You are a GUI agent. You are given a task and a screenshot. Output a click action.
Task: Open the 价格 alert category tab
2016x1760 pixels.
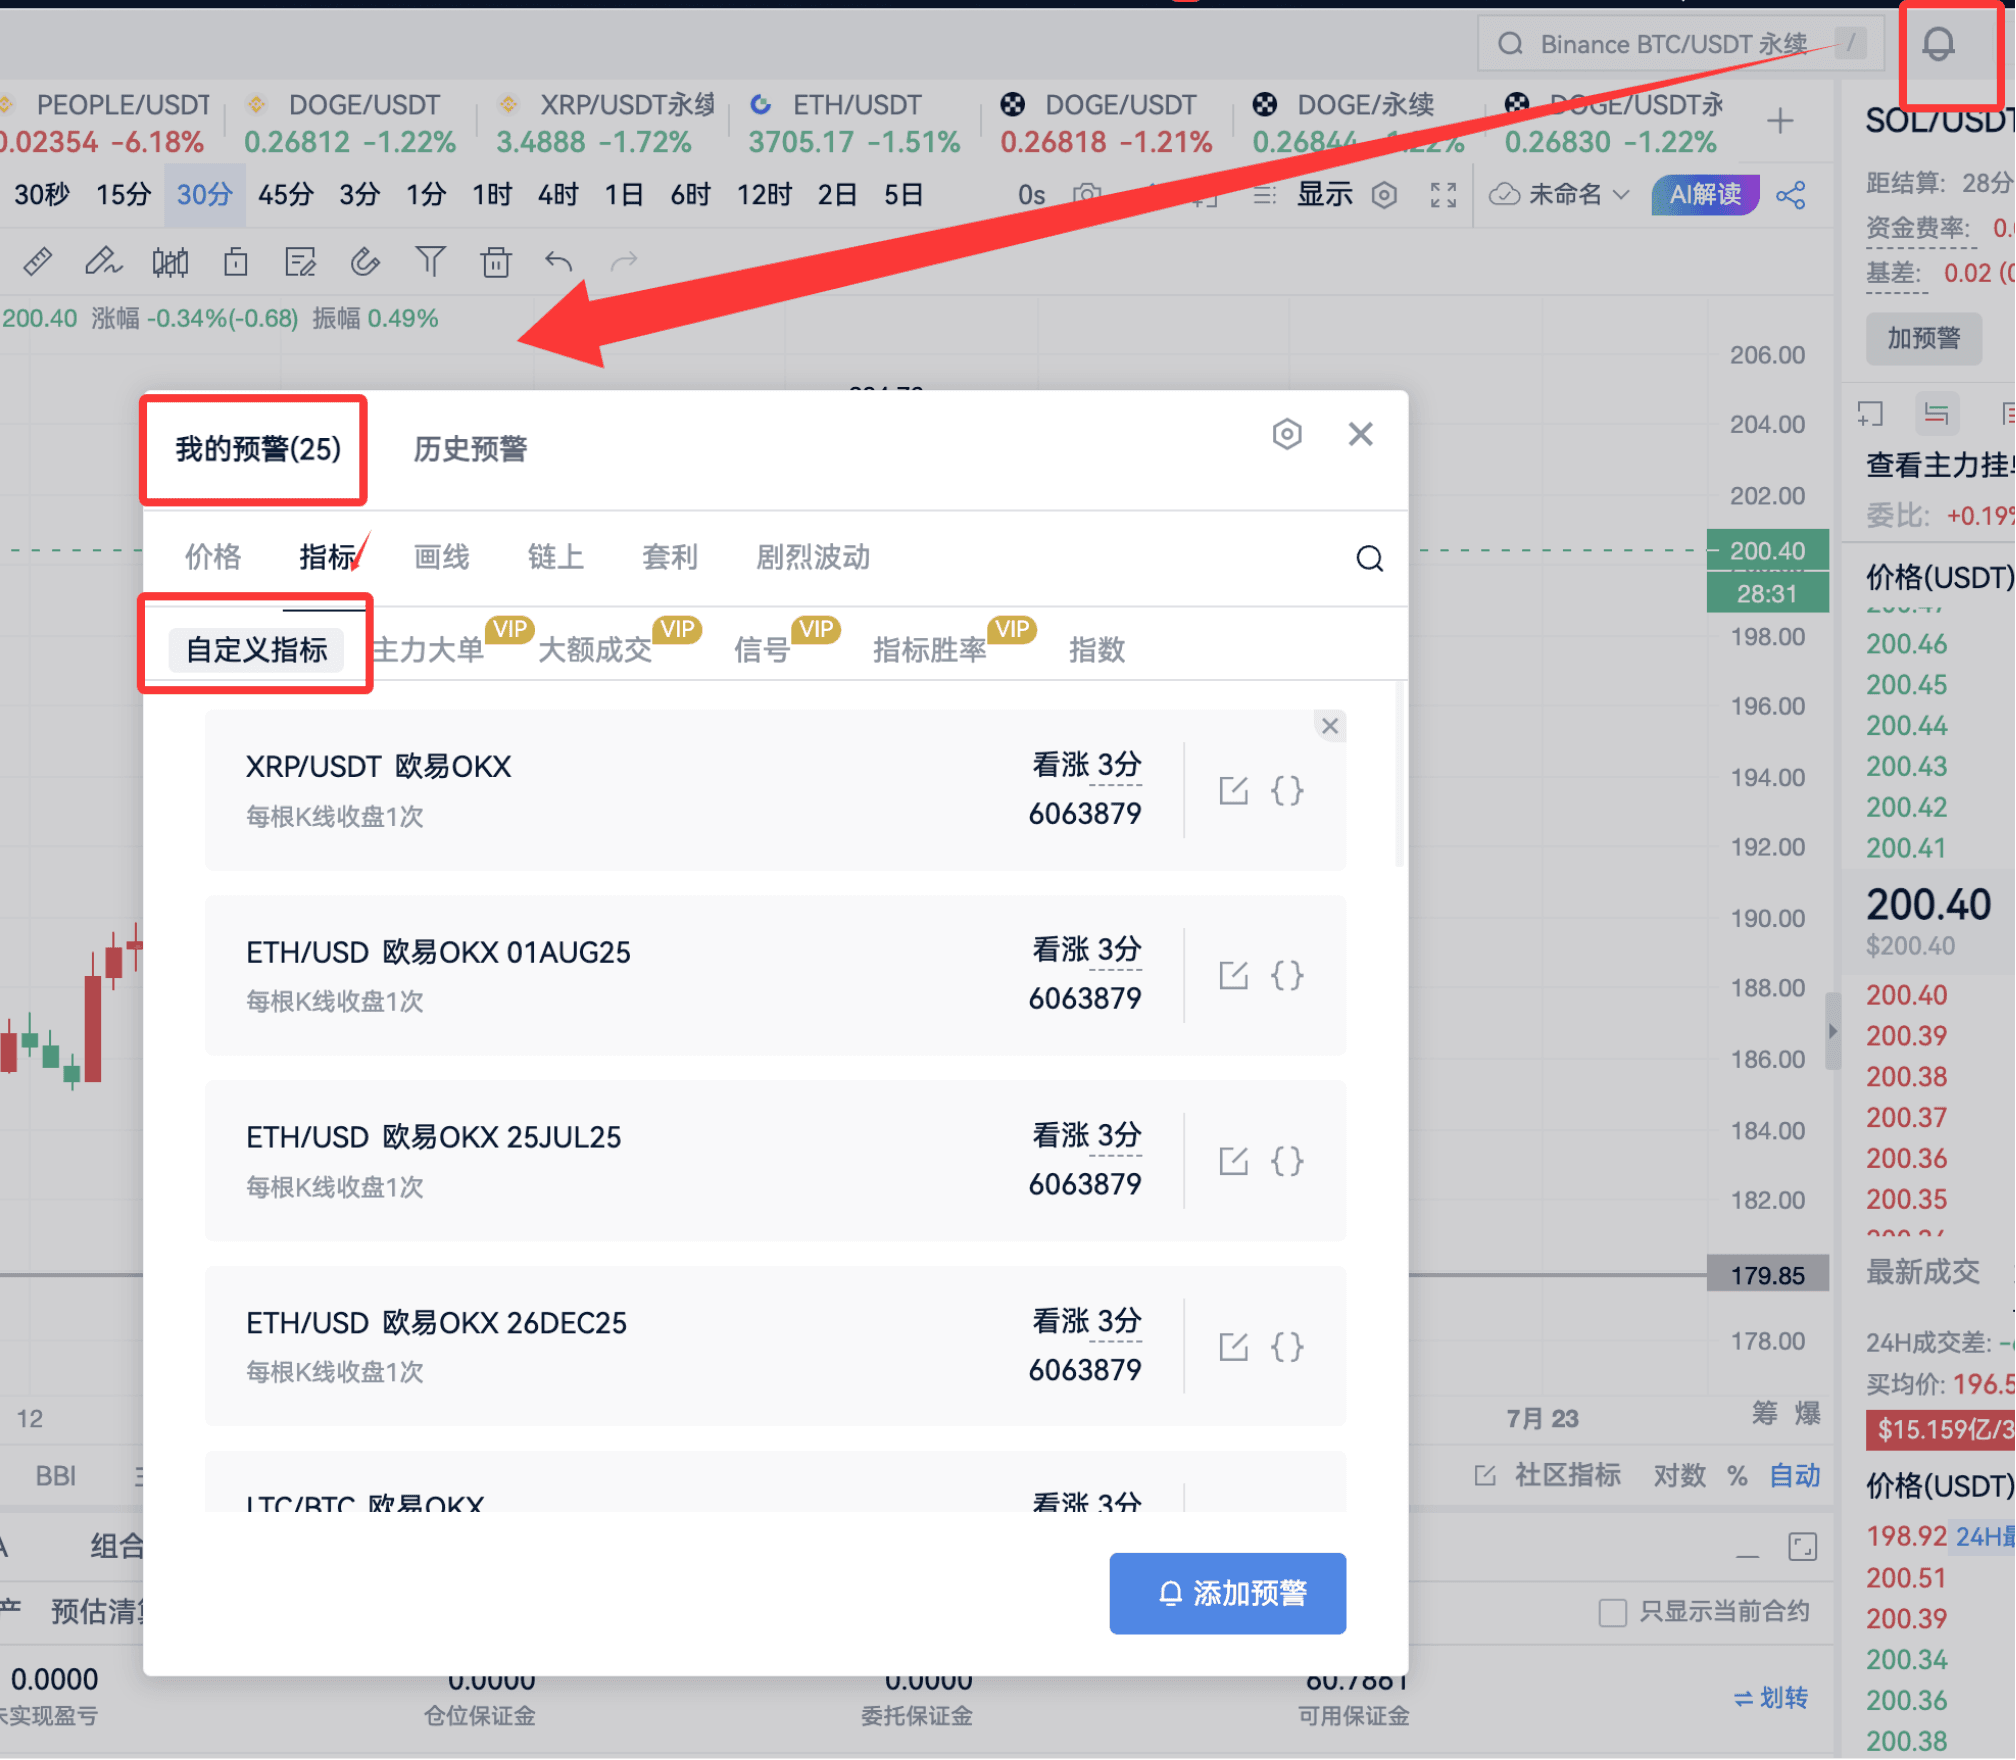tap(213, 557)
